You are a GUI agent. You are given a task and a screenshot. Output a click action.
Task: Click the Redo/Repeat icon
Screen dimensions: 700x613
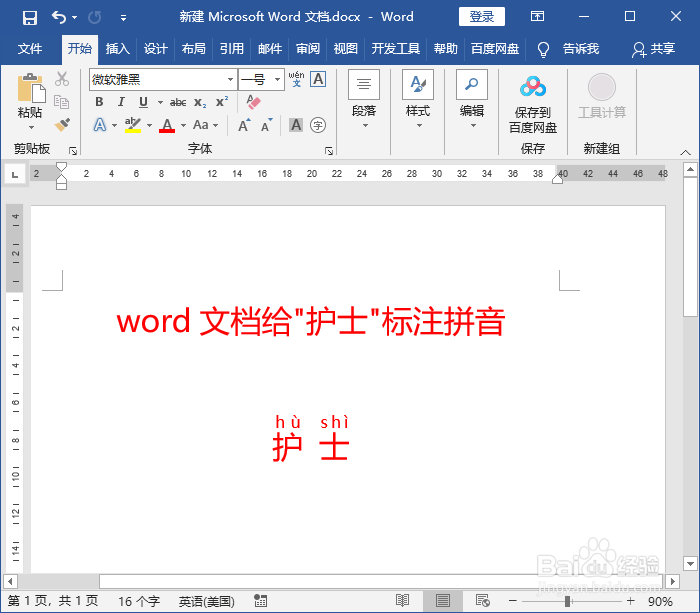(95, 17)
